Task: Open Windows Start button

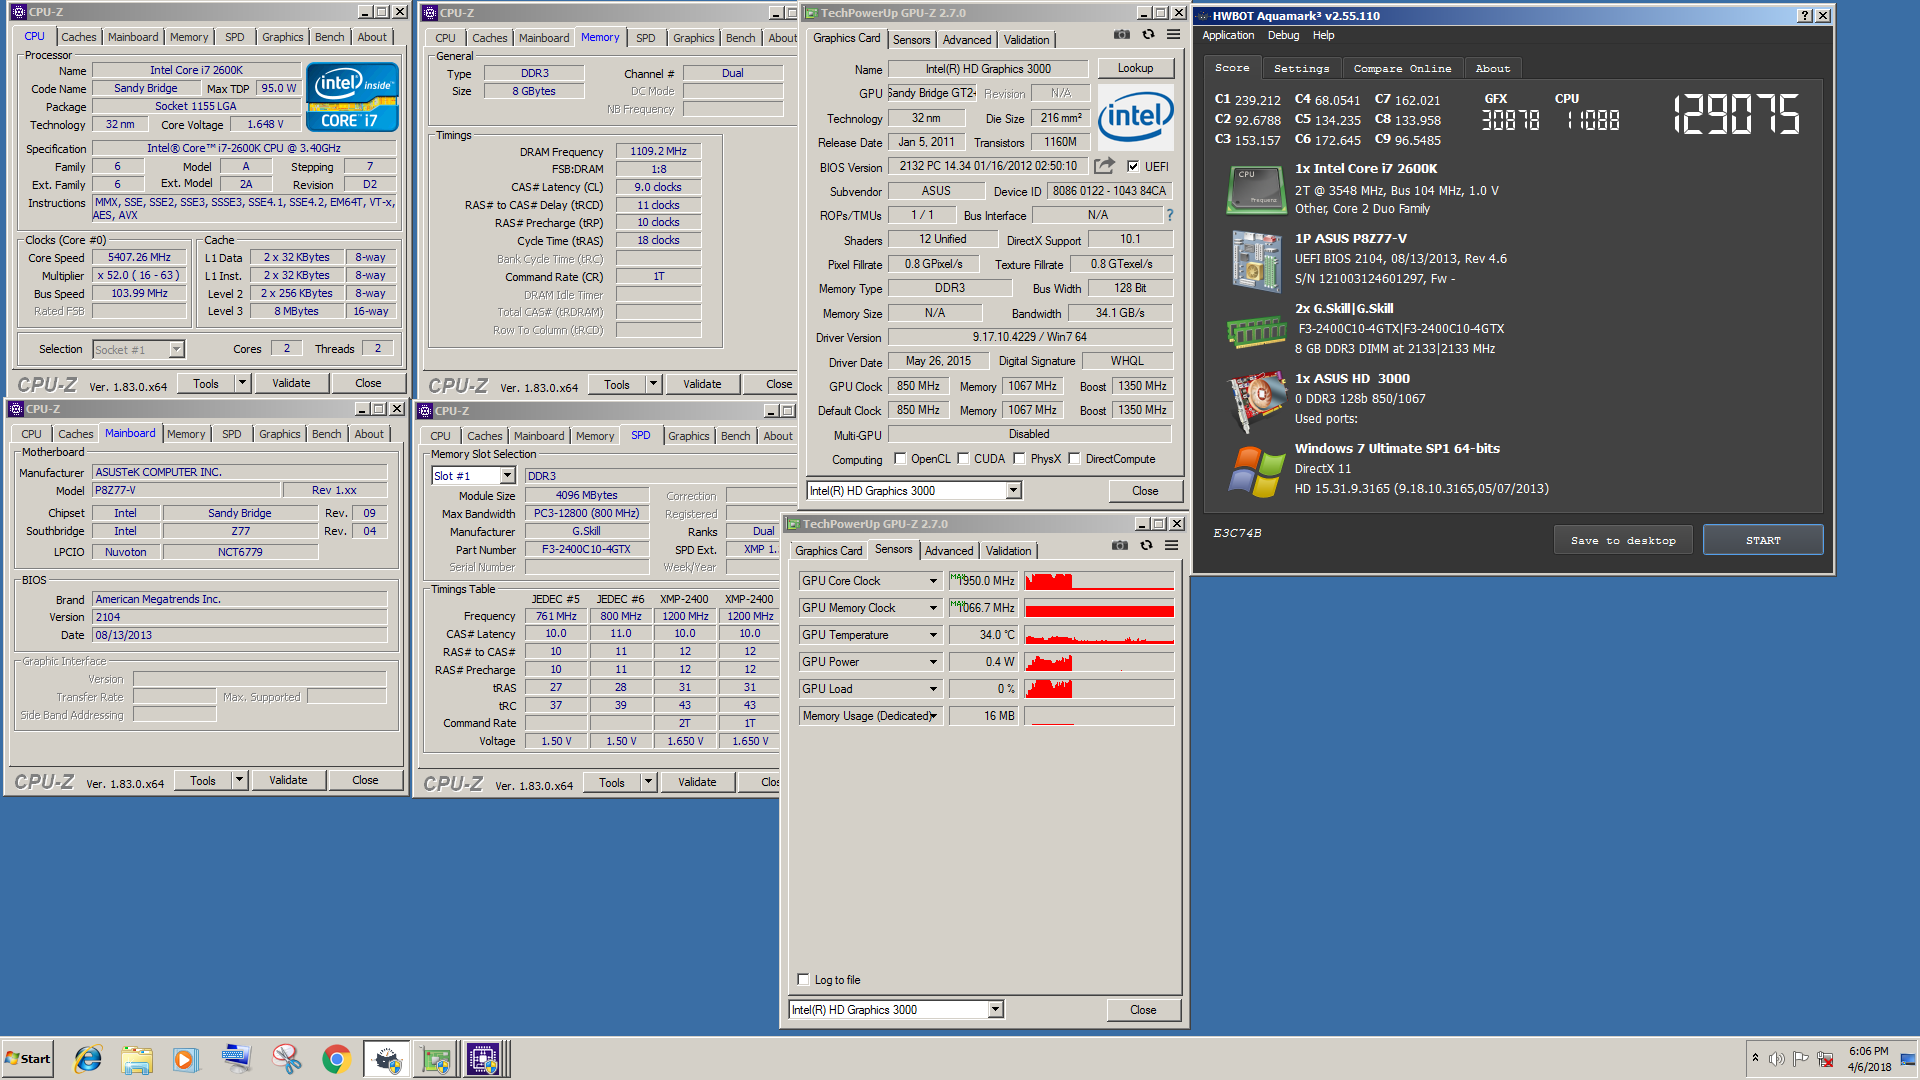Action: point(28,1059)
